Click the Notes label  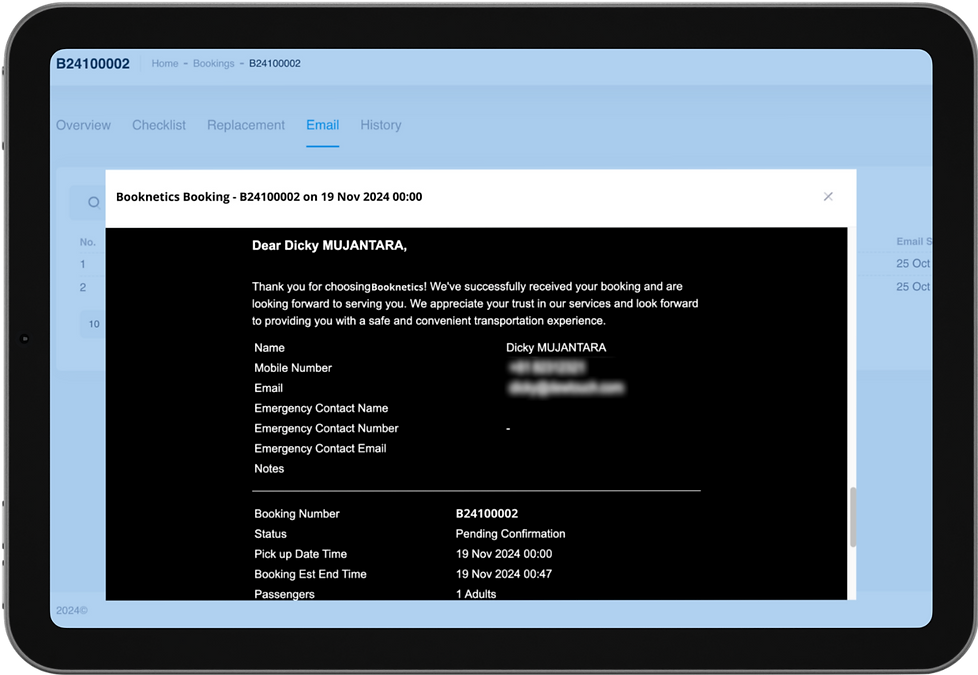[x=269, y=469]
